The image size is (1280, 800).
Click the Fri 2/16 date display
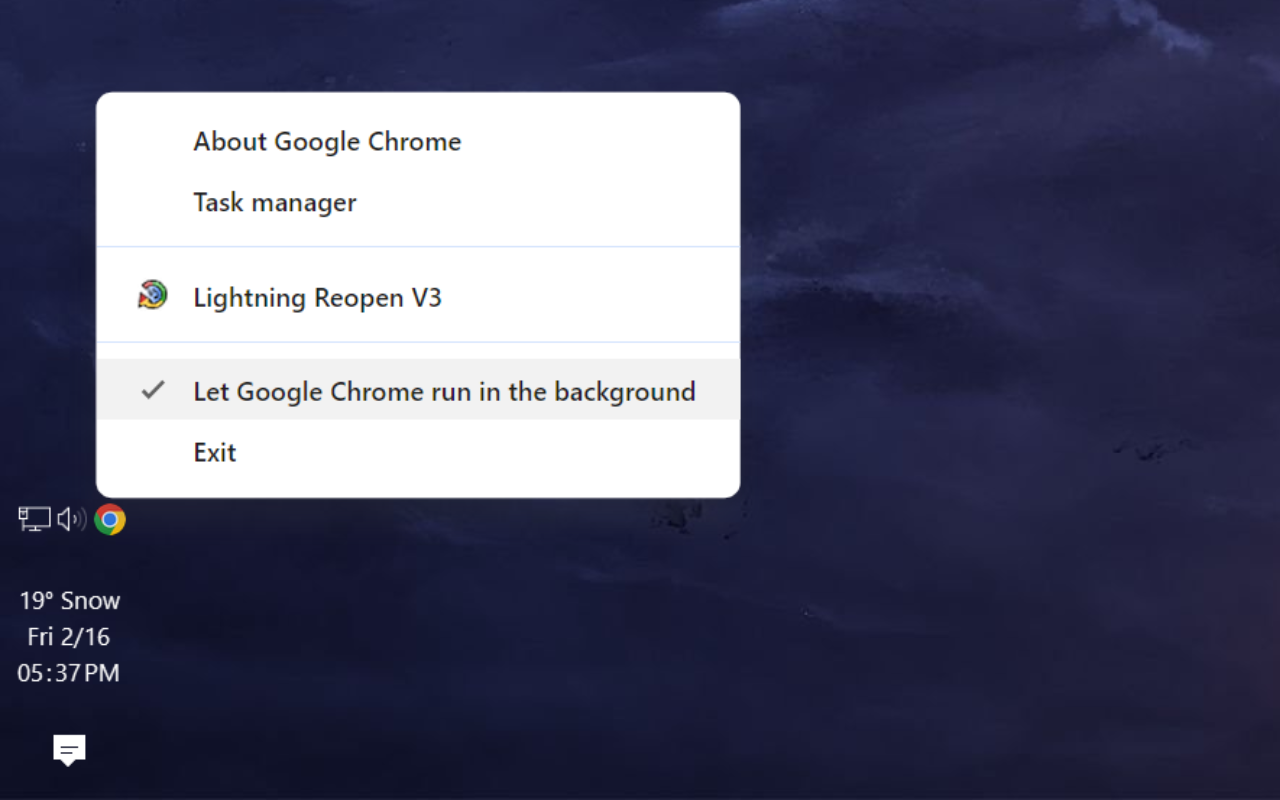[69, 636]
